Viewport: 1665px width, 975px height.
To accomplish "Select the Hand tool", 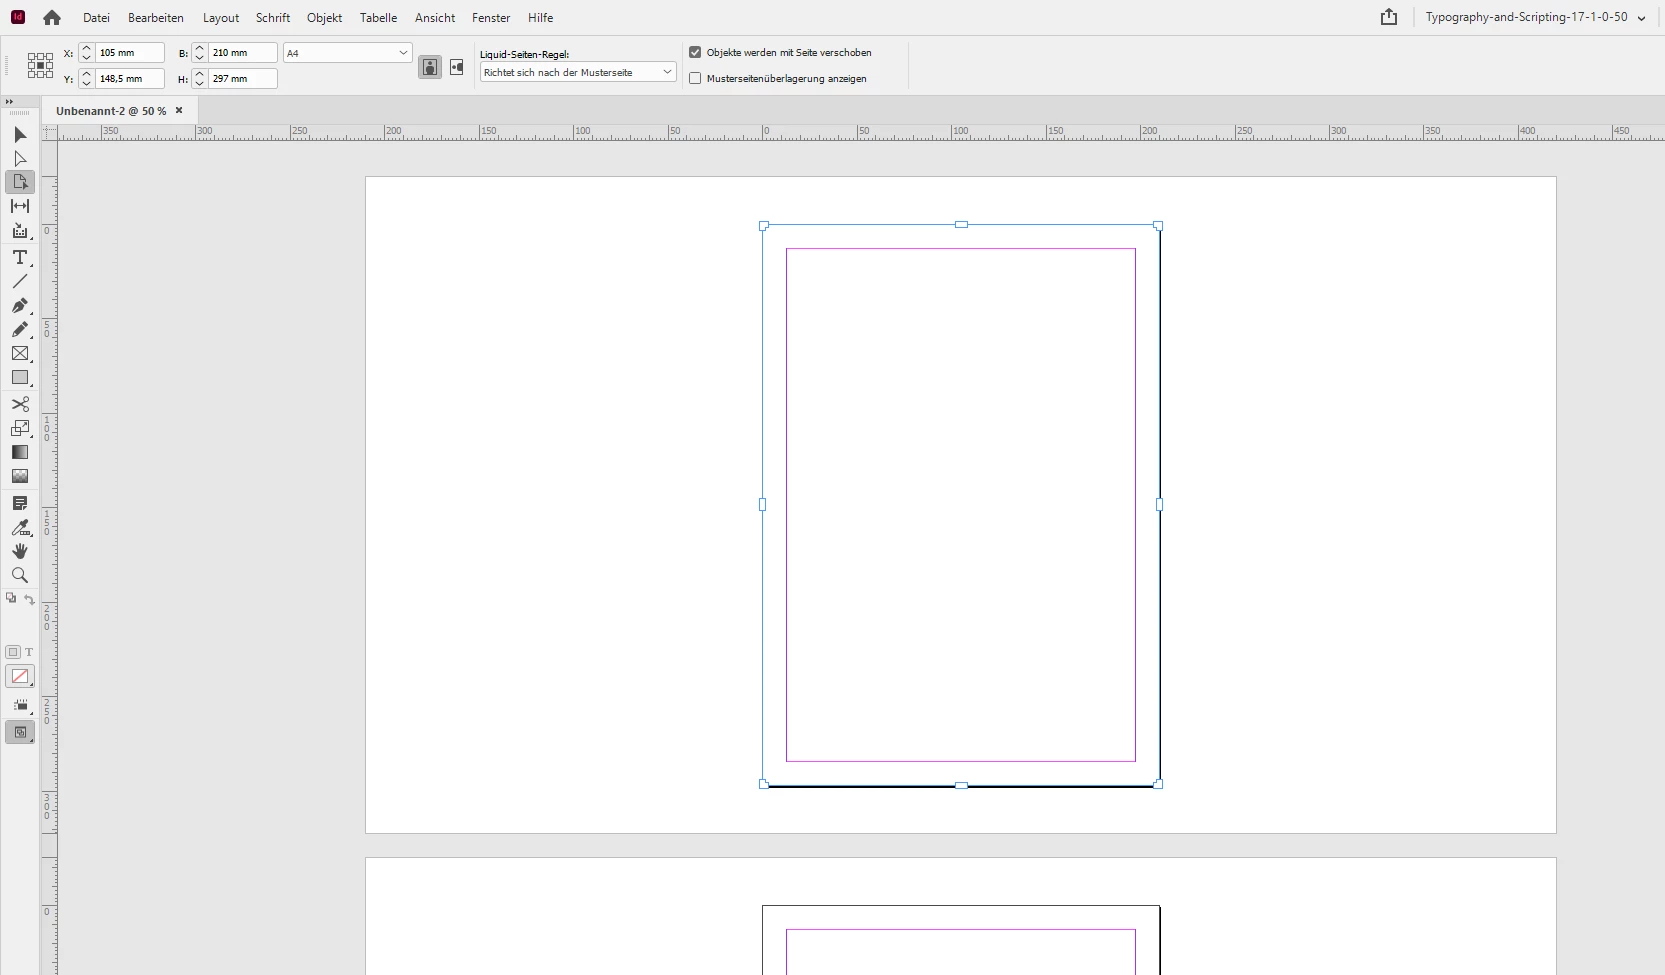I will point(20,551).
